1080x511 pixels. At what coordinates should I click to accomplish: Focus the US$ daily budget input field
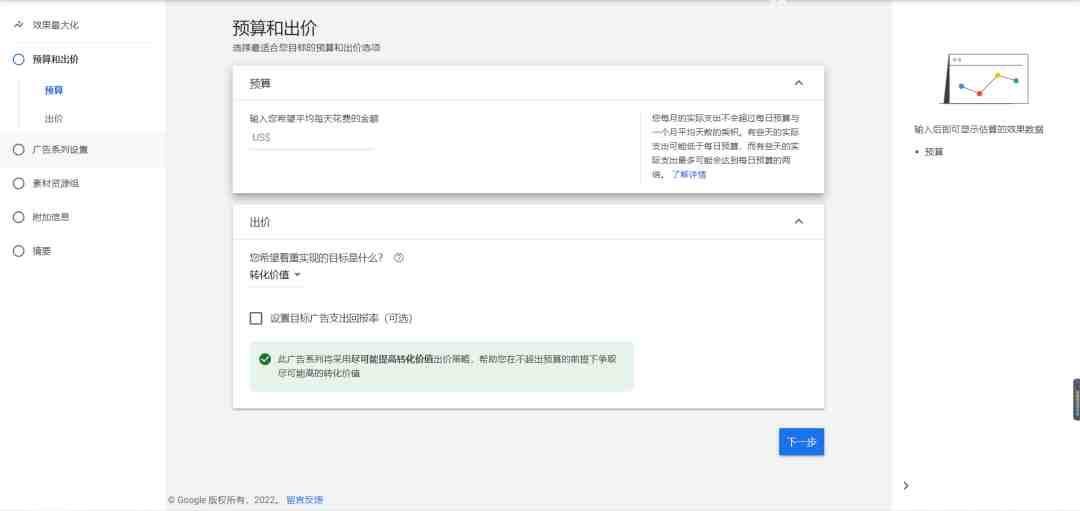(312, 138)
